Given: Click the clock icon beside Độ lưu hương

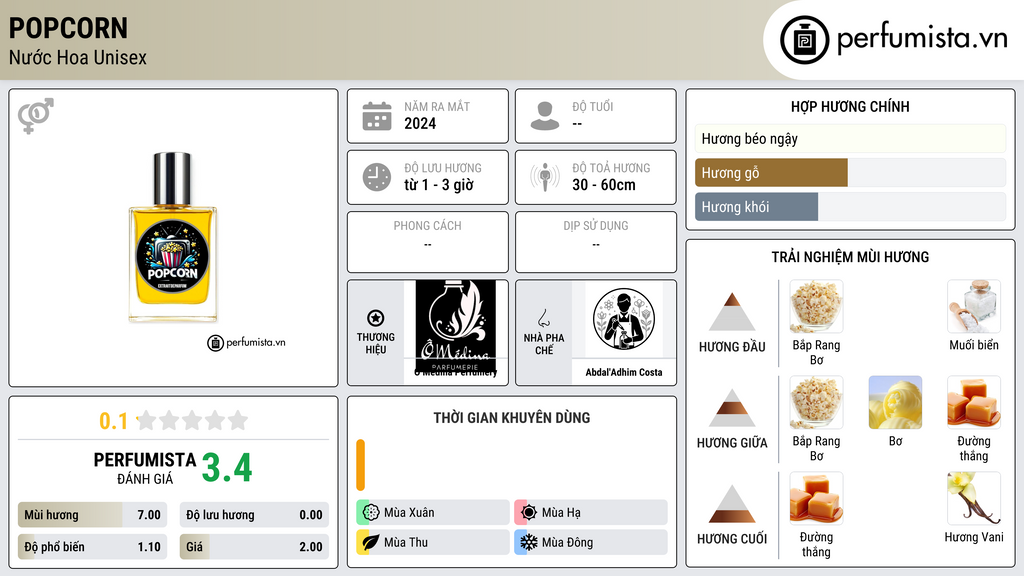Looking at the screenshot, I should (x=377, y=177).
